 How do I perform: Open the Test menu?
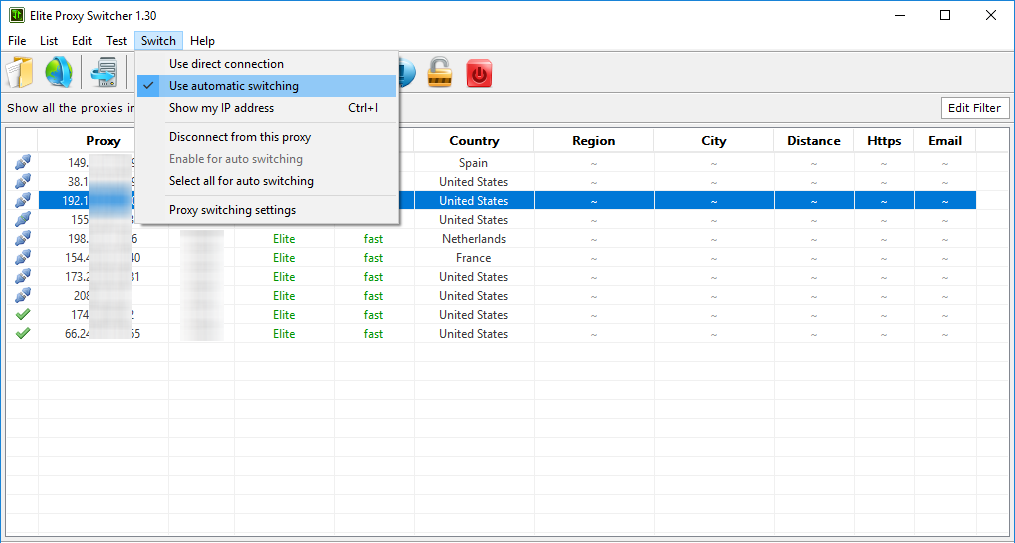pyautogui.click(x=117, y=41)
